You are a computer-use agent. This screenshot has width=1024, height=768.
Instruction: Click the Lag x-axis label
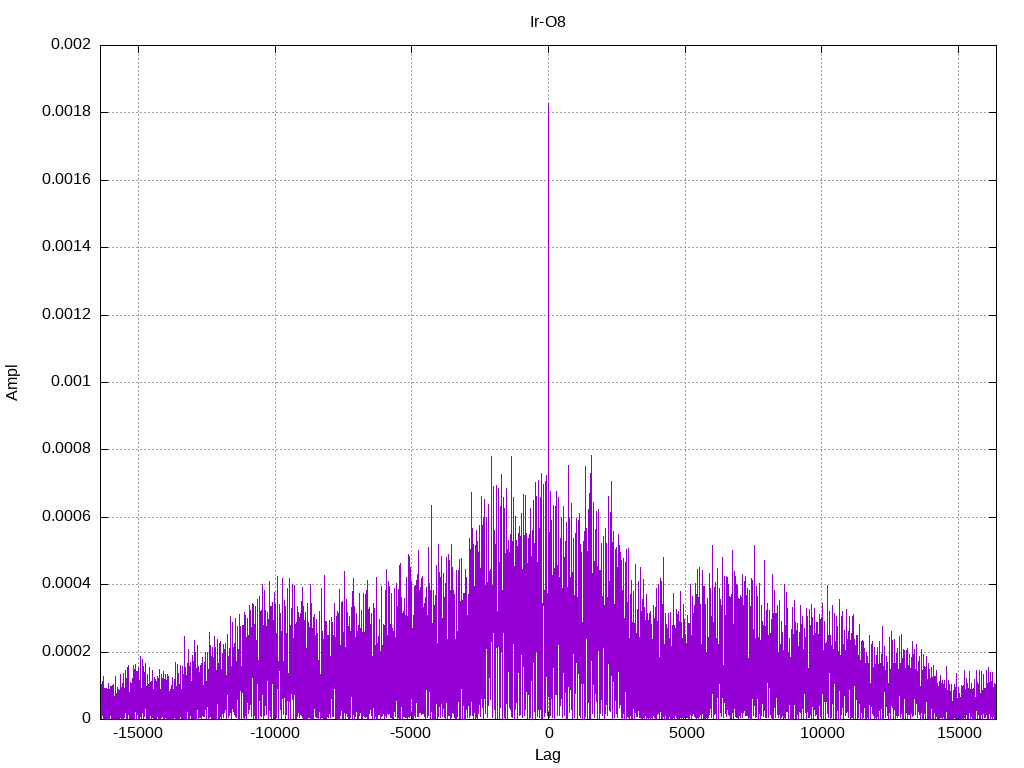[x=547, y=755]
